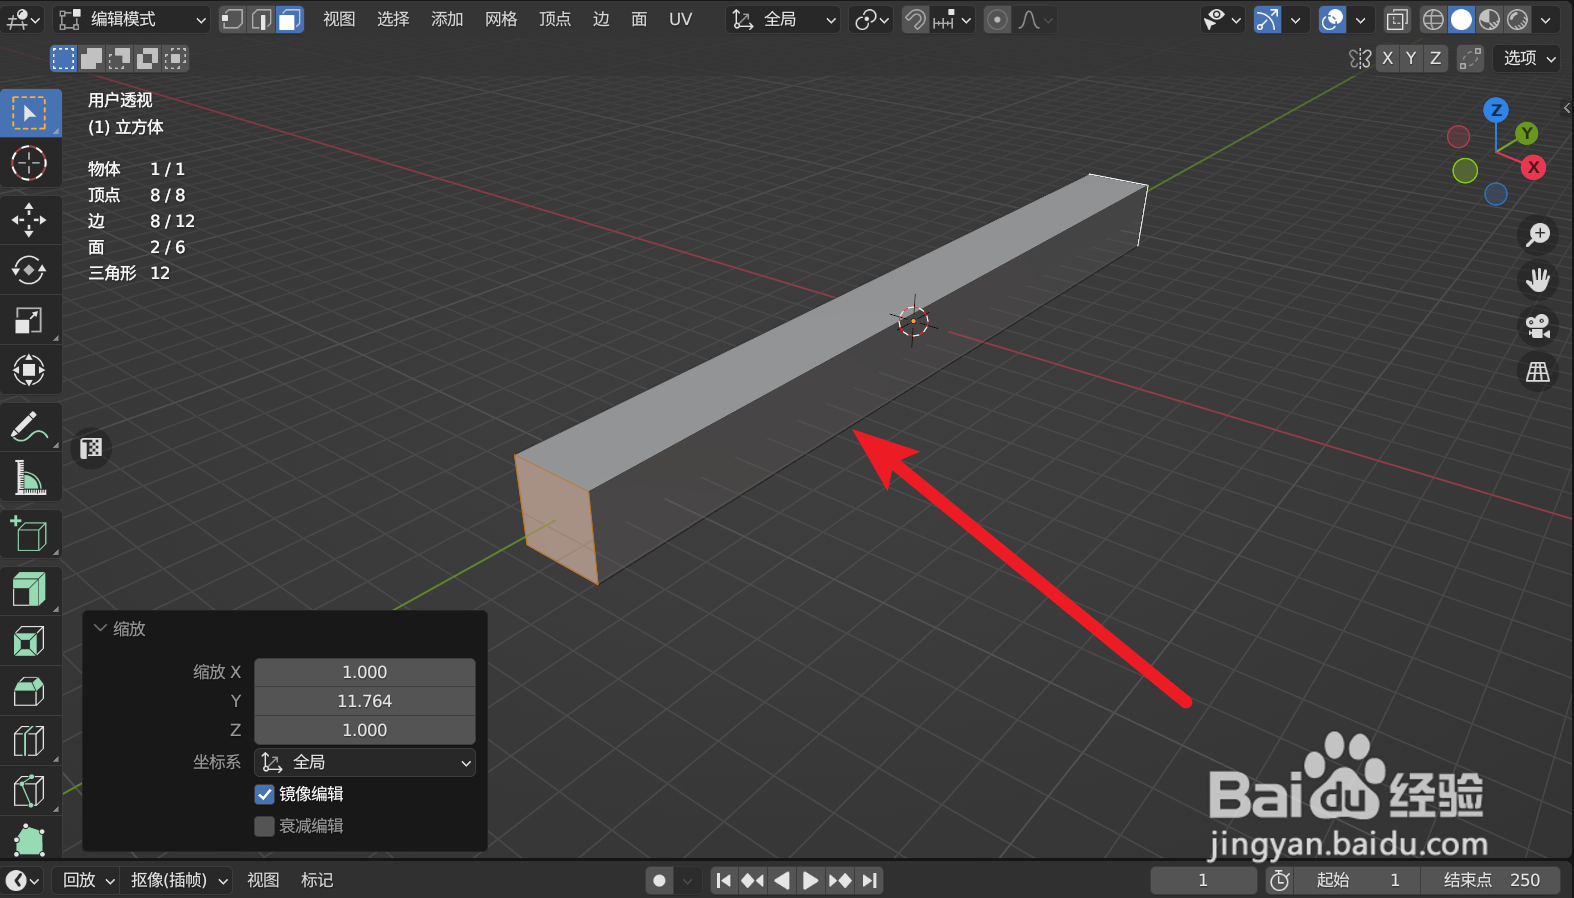This screenshot has width=1574, height=898.
Task: Open the 网格 menu
Action: point(501,19)
